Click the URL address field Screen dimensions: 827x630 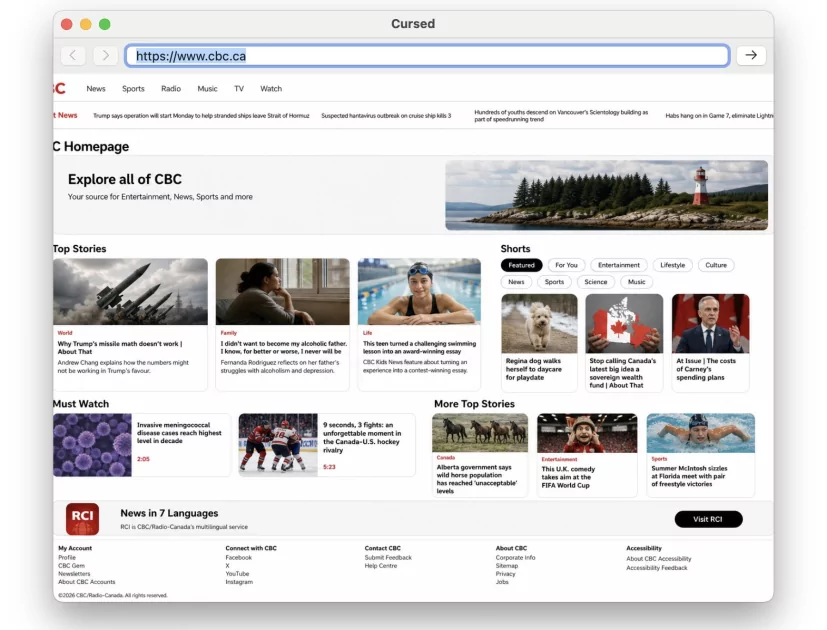(x=427, y=56)
